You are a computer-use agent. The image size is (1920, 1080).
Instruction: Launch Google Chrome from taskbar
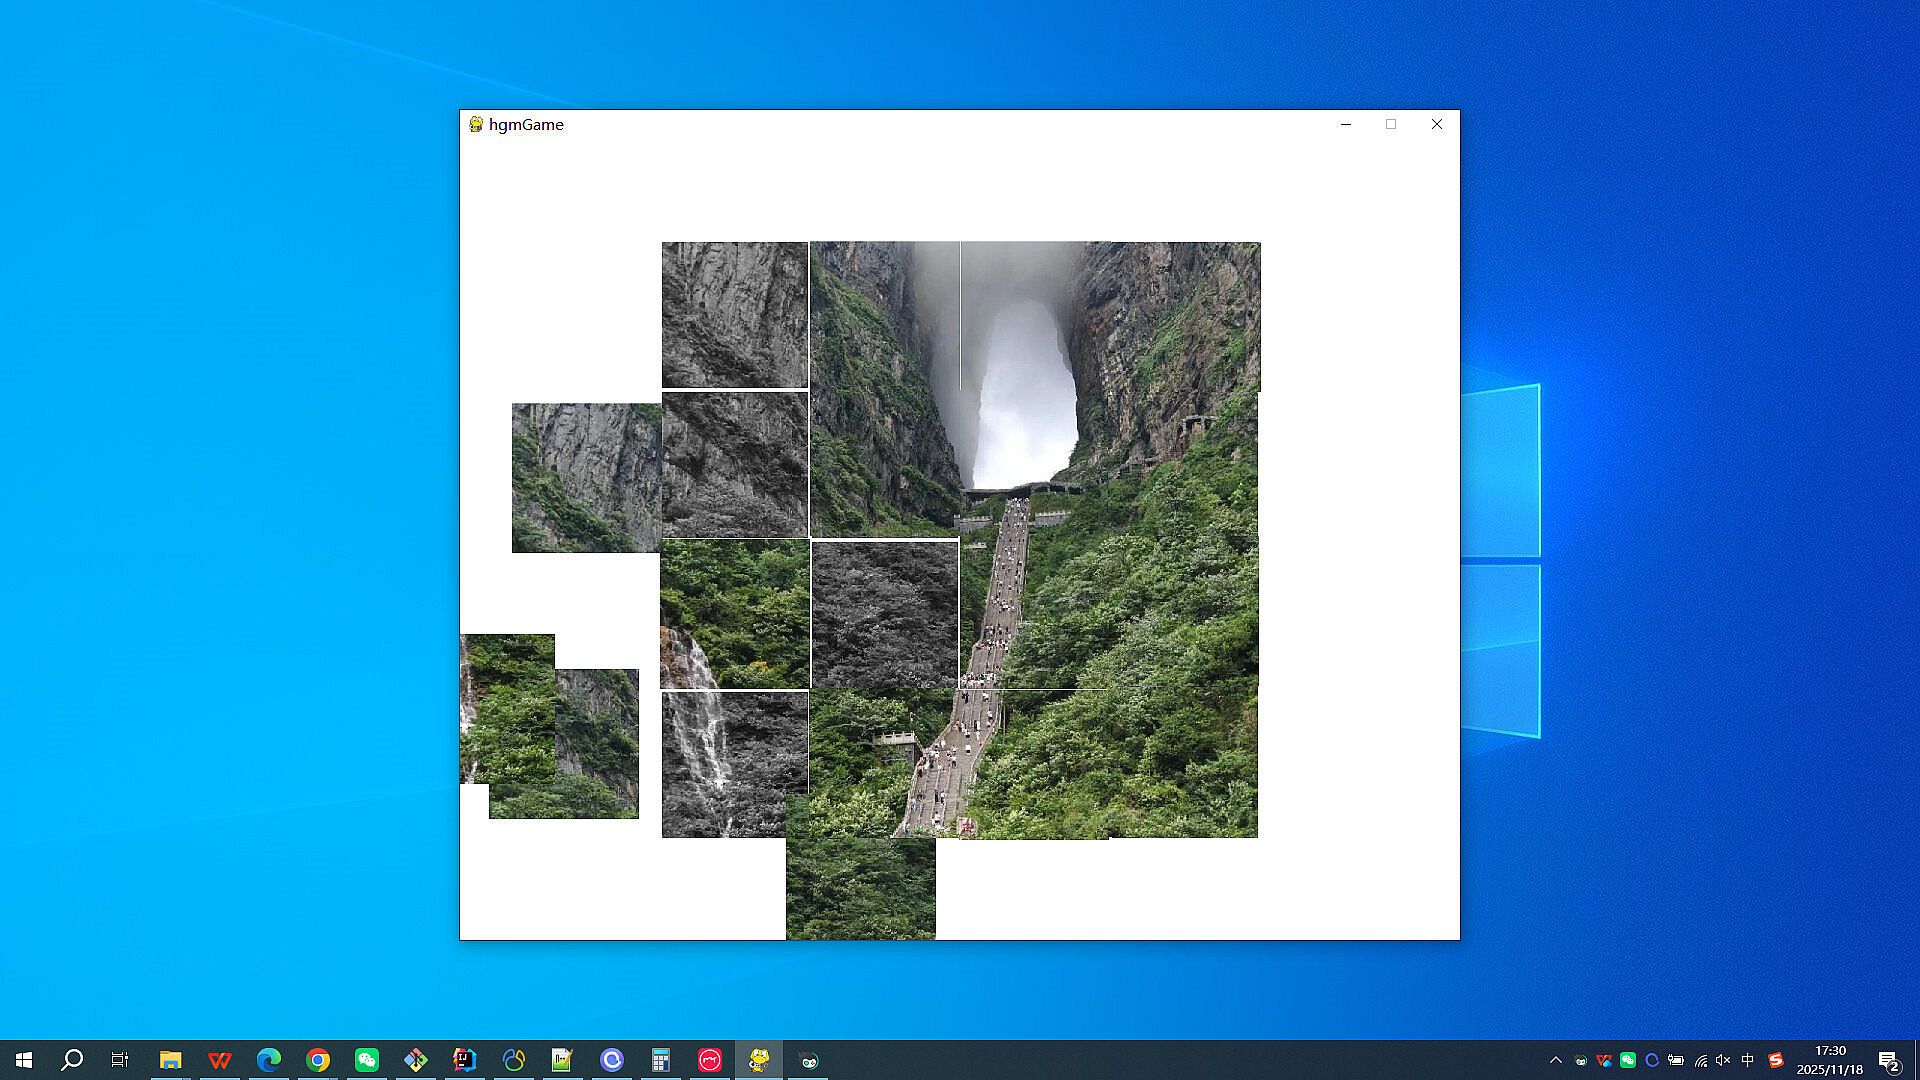[x=318, y=1060]
